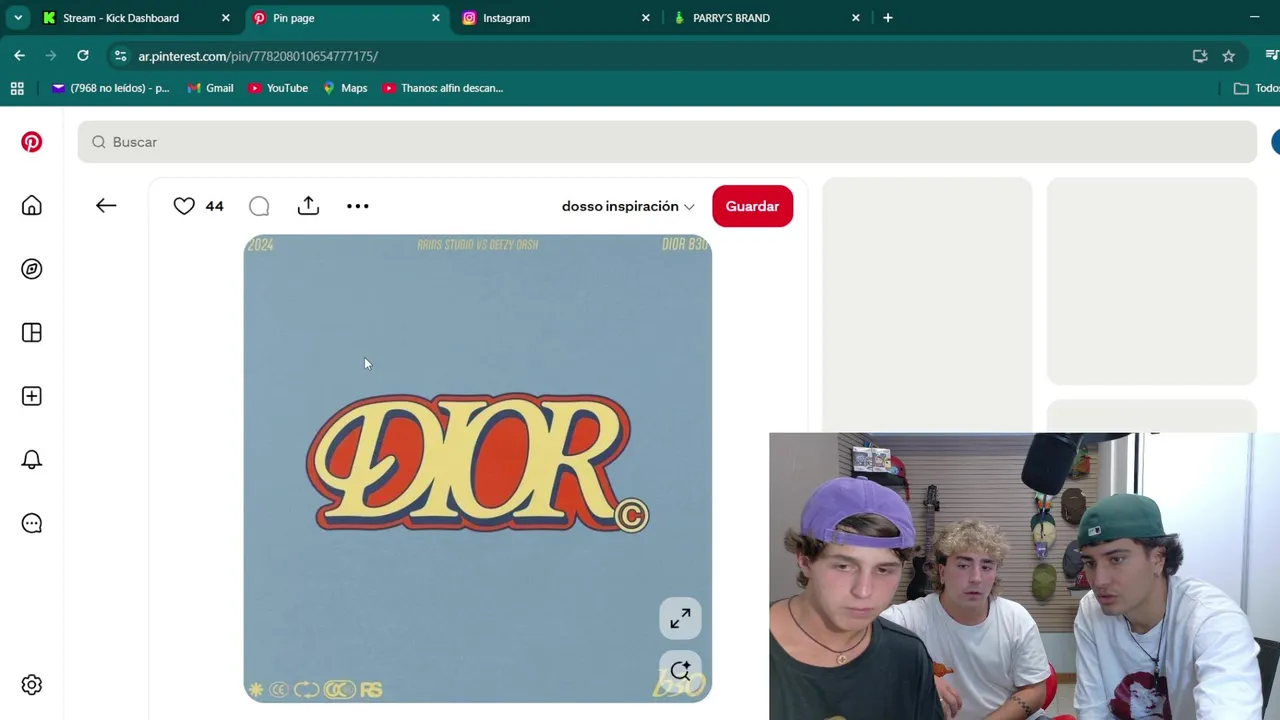
Task: Close the Kick Dashboard tab
Action: (226, 18)
